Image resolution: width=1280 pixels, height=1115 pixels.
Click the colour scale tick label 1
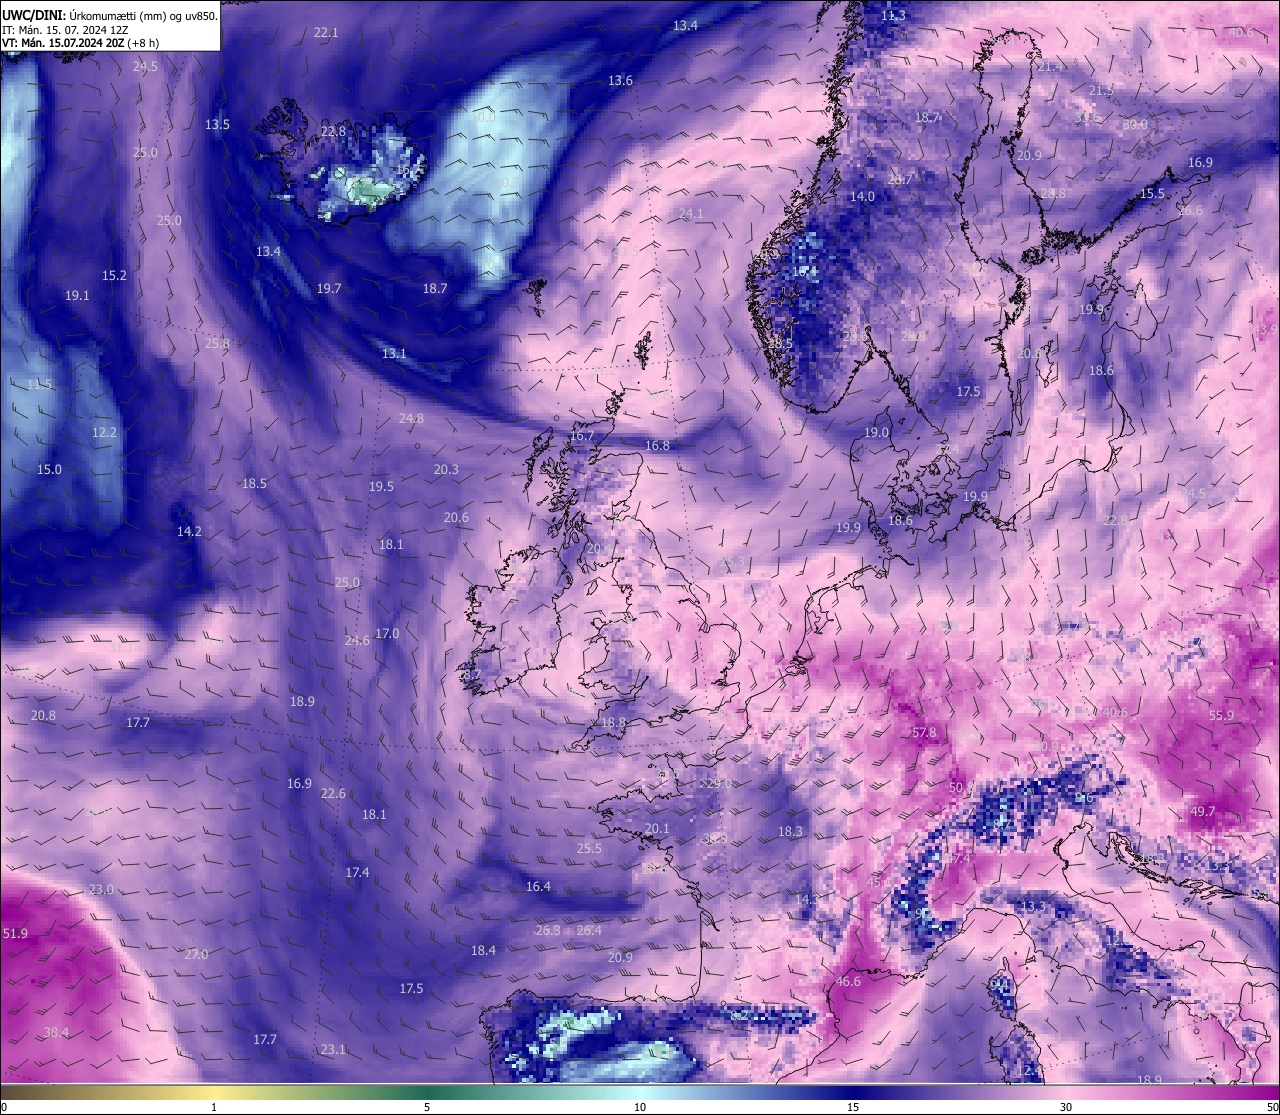tap(214, 1107)
